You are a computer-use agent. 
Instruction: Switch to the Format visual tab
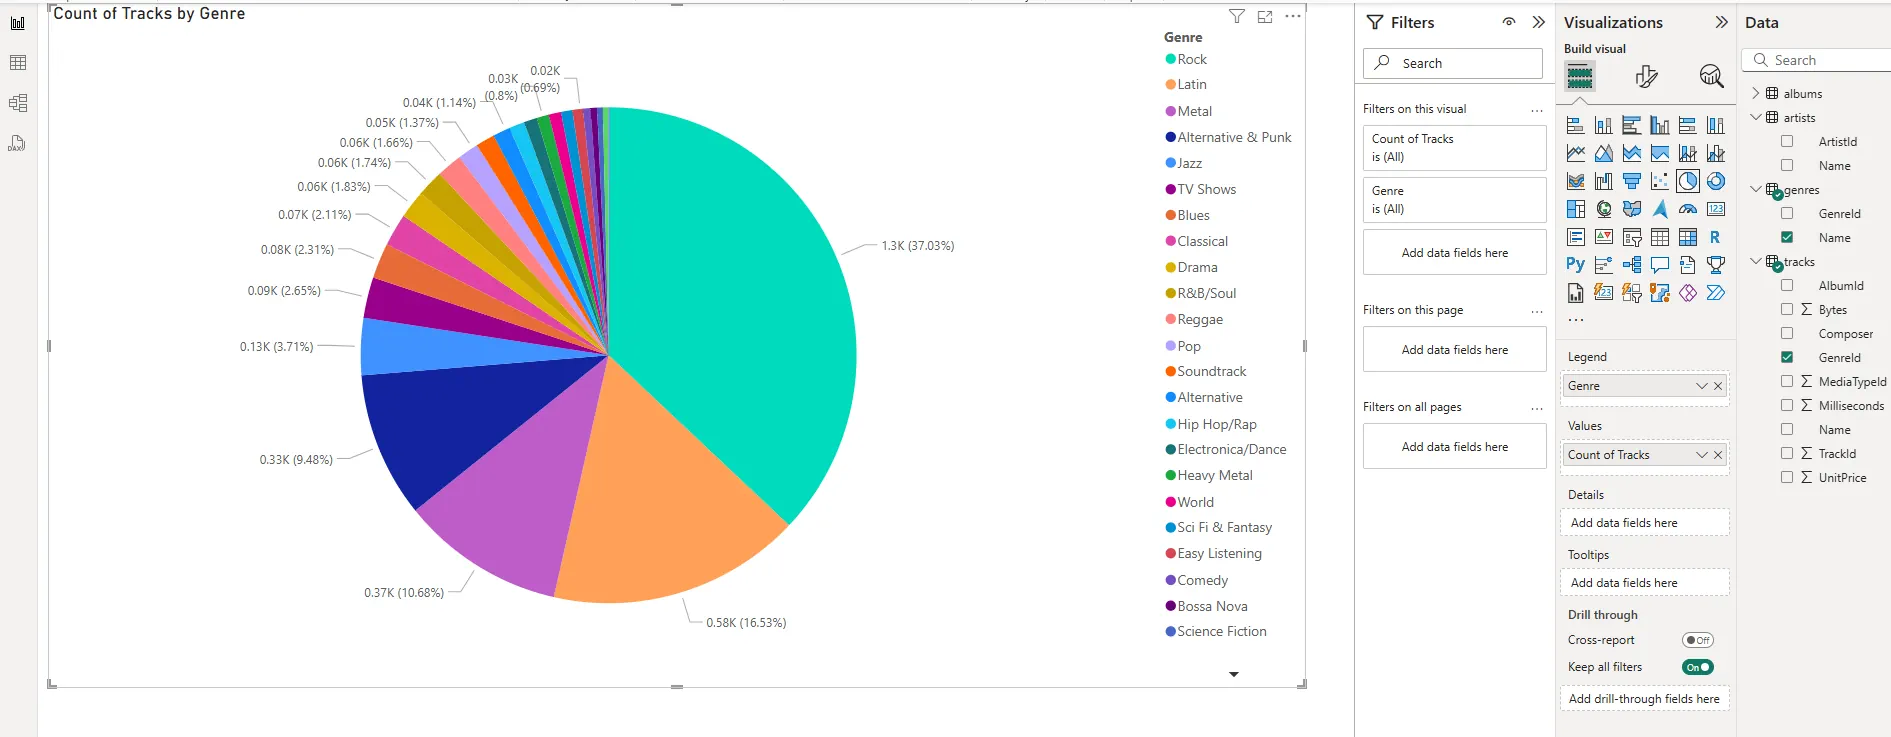click(1646, 76)
